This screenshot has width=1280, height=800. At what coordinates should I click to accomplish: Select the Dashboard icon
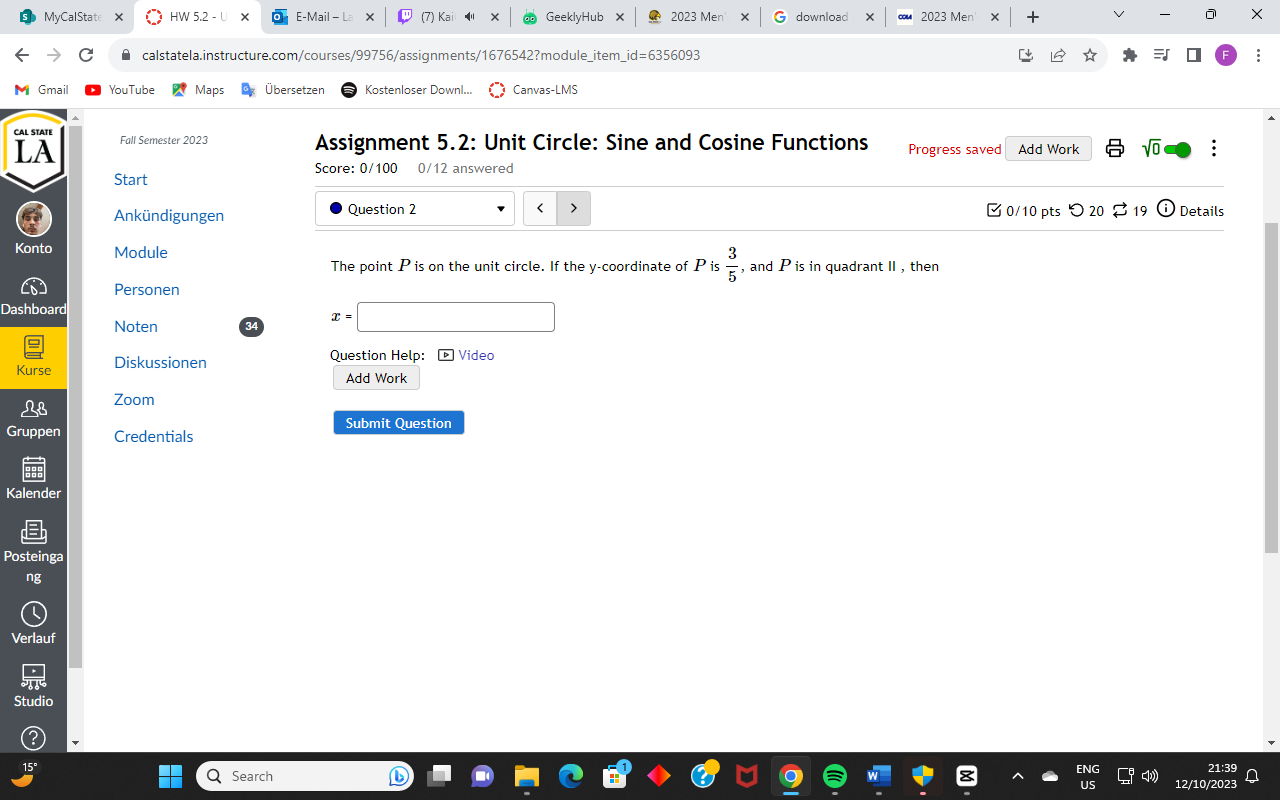coord(33,288)
